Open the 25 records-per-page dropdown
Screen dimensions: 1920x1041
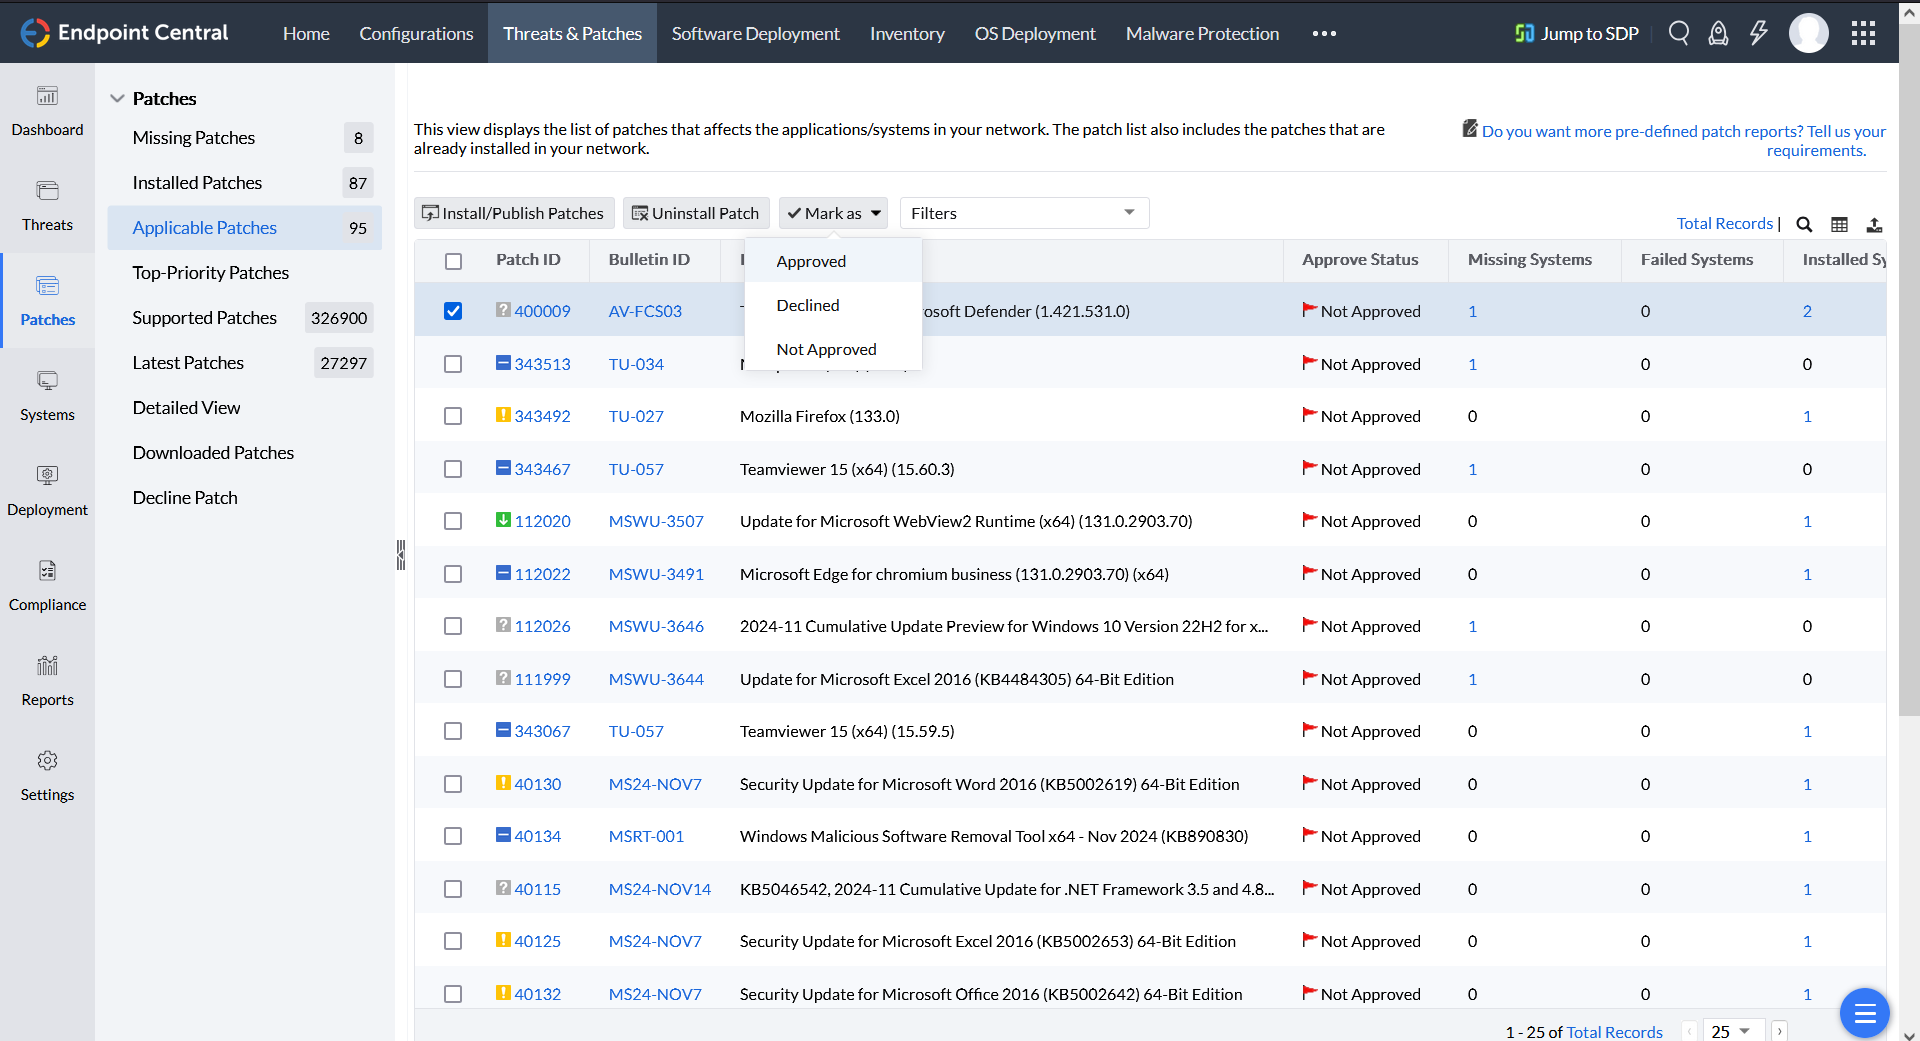click(1731, 1031)
